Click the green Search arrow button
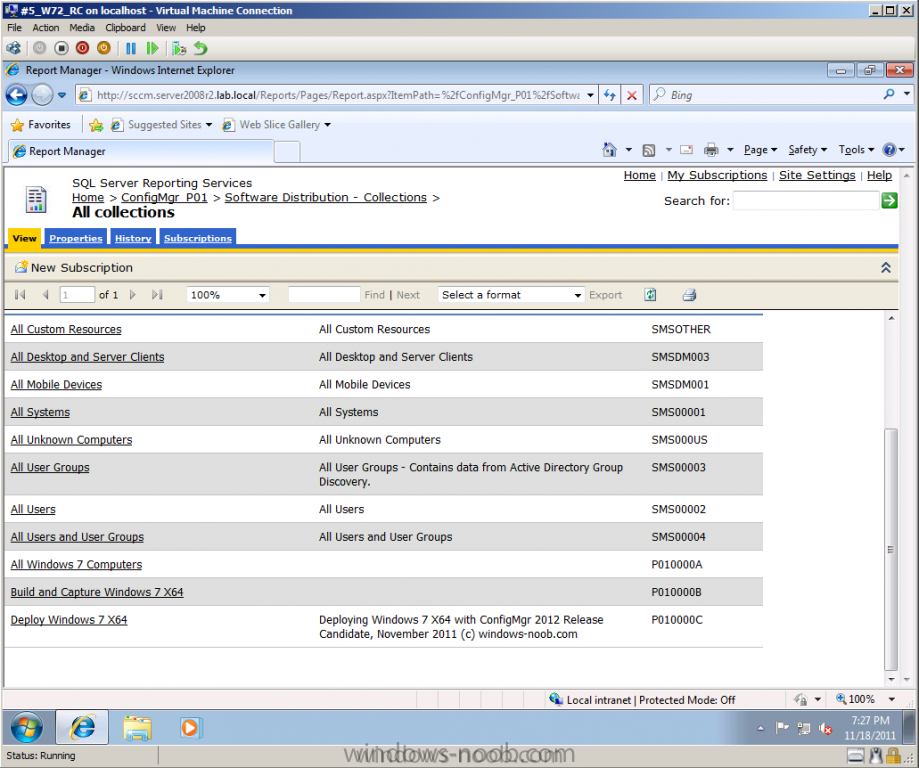Viewport: 919px width, 768px height. click(x=889, y=201)
